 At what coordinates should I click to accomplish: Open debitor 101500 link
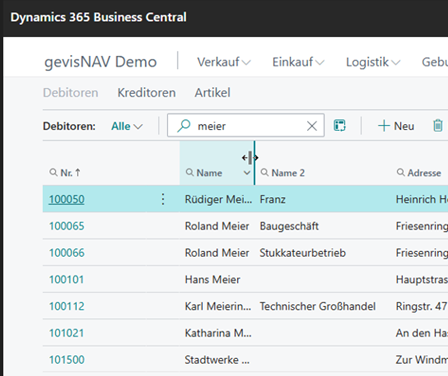tap(67, 359)
